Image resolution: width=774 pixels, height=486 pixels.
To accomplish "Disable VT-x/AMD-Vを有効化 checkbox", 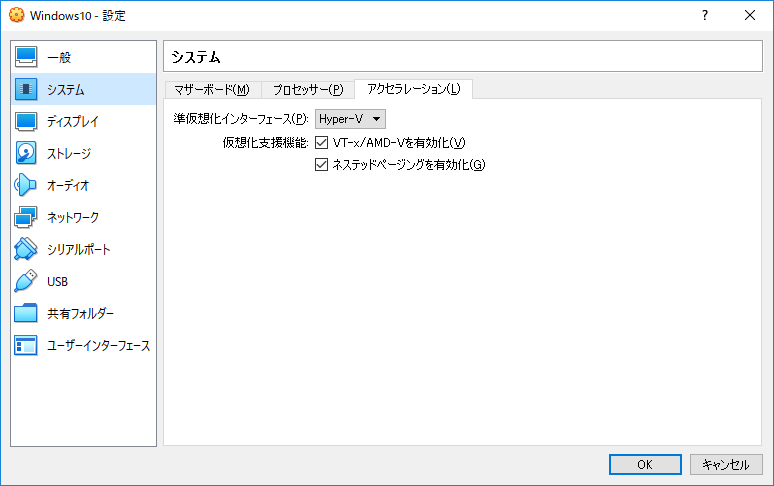I will (x=321, y=143).
